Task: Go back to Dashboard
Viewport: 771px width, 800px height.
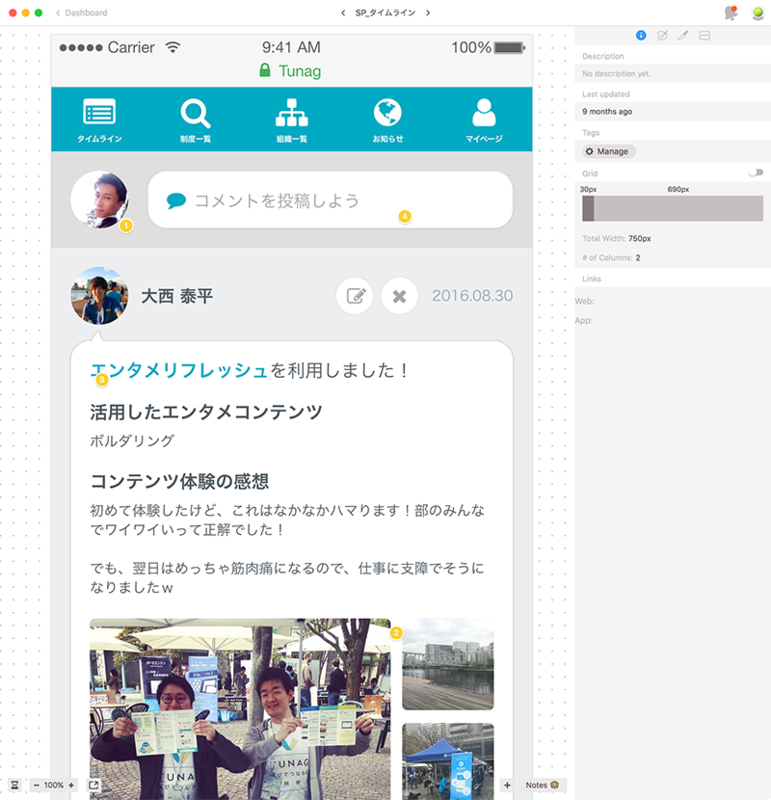Action: click(82, 13)
